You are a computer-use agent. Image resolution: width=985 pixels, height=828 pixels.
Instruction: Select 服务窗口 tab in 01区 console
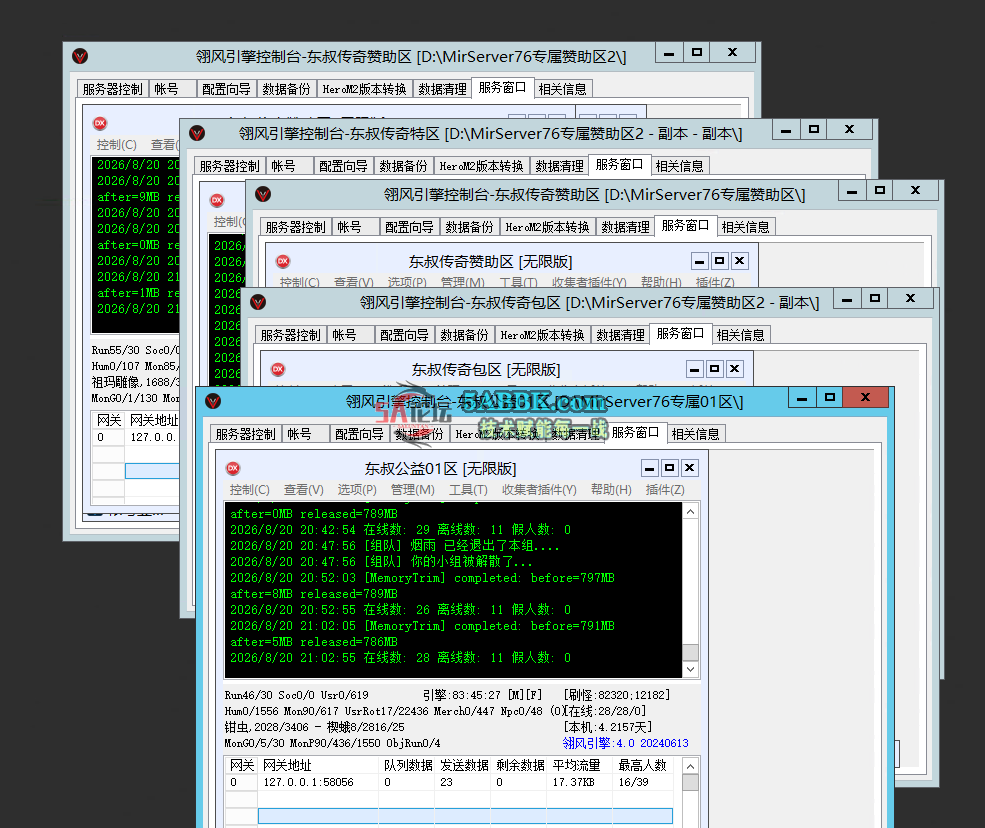click(x=635, y=432)
